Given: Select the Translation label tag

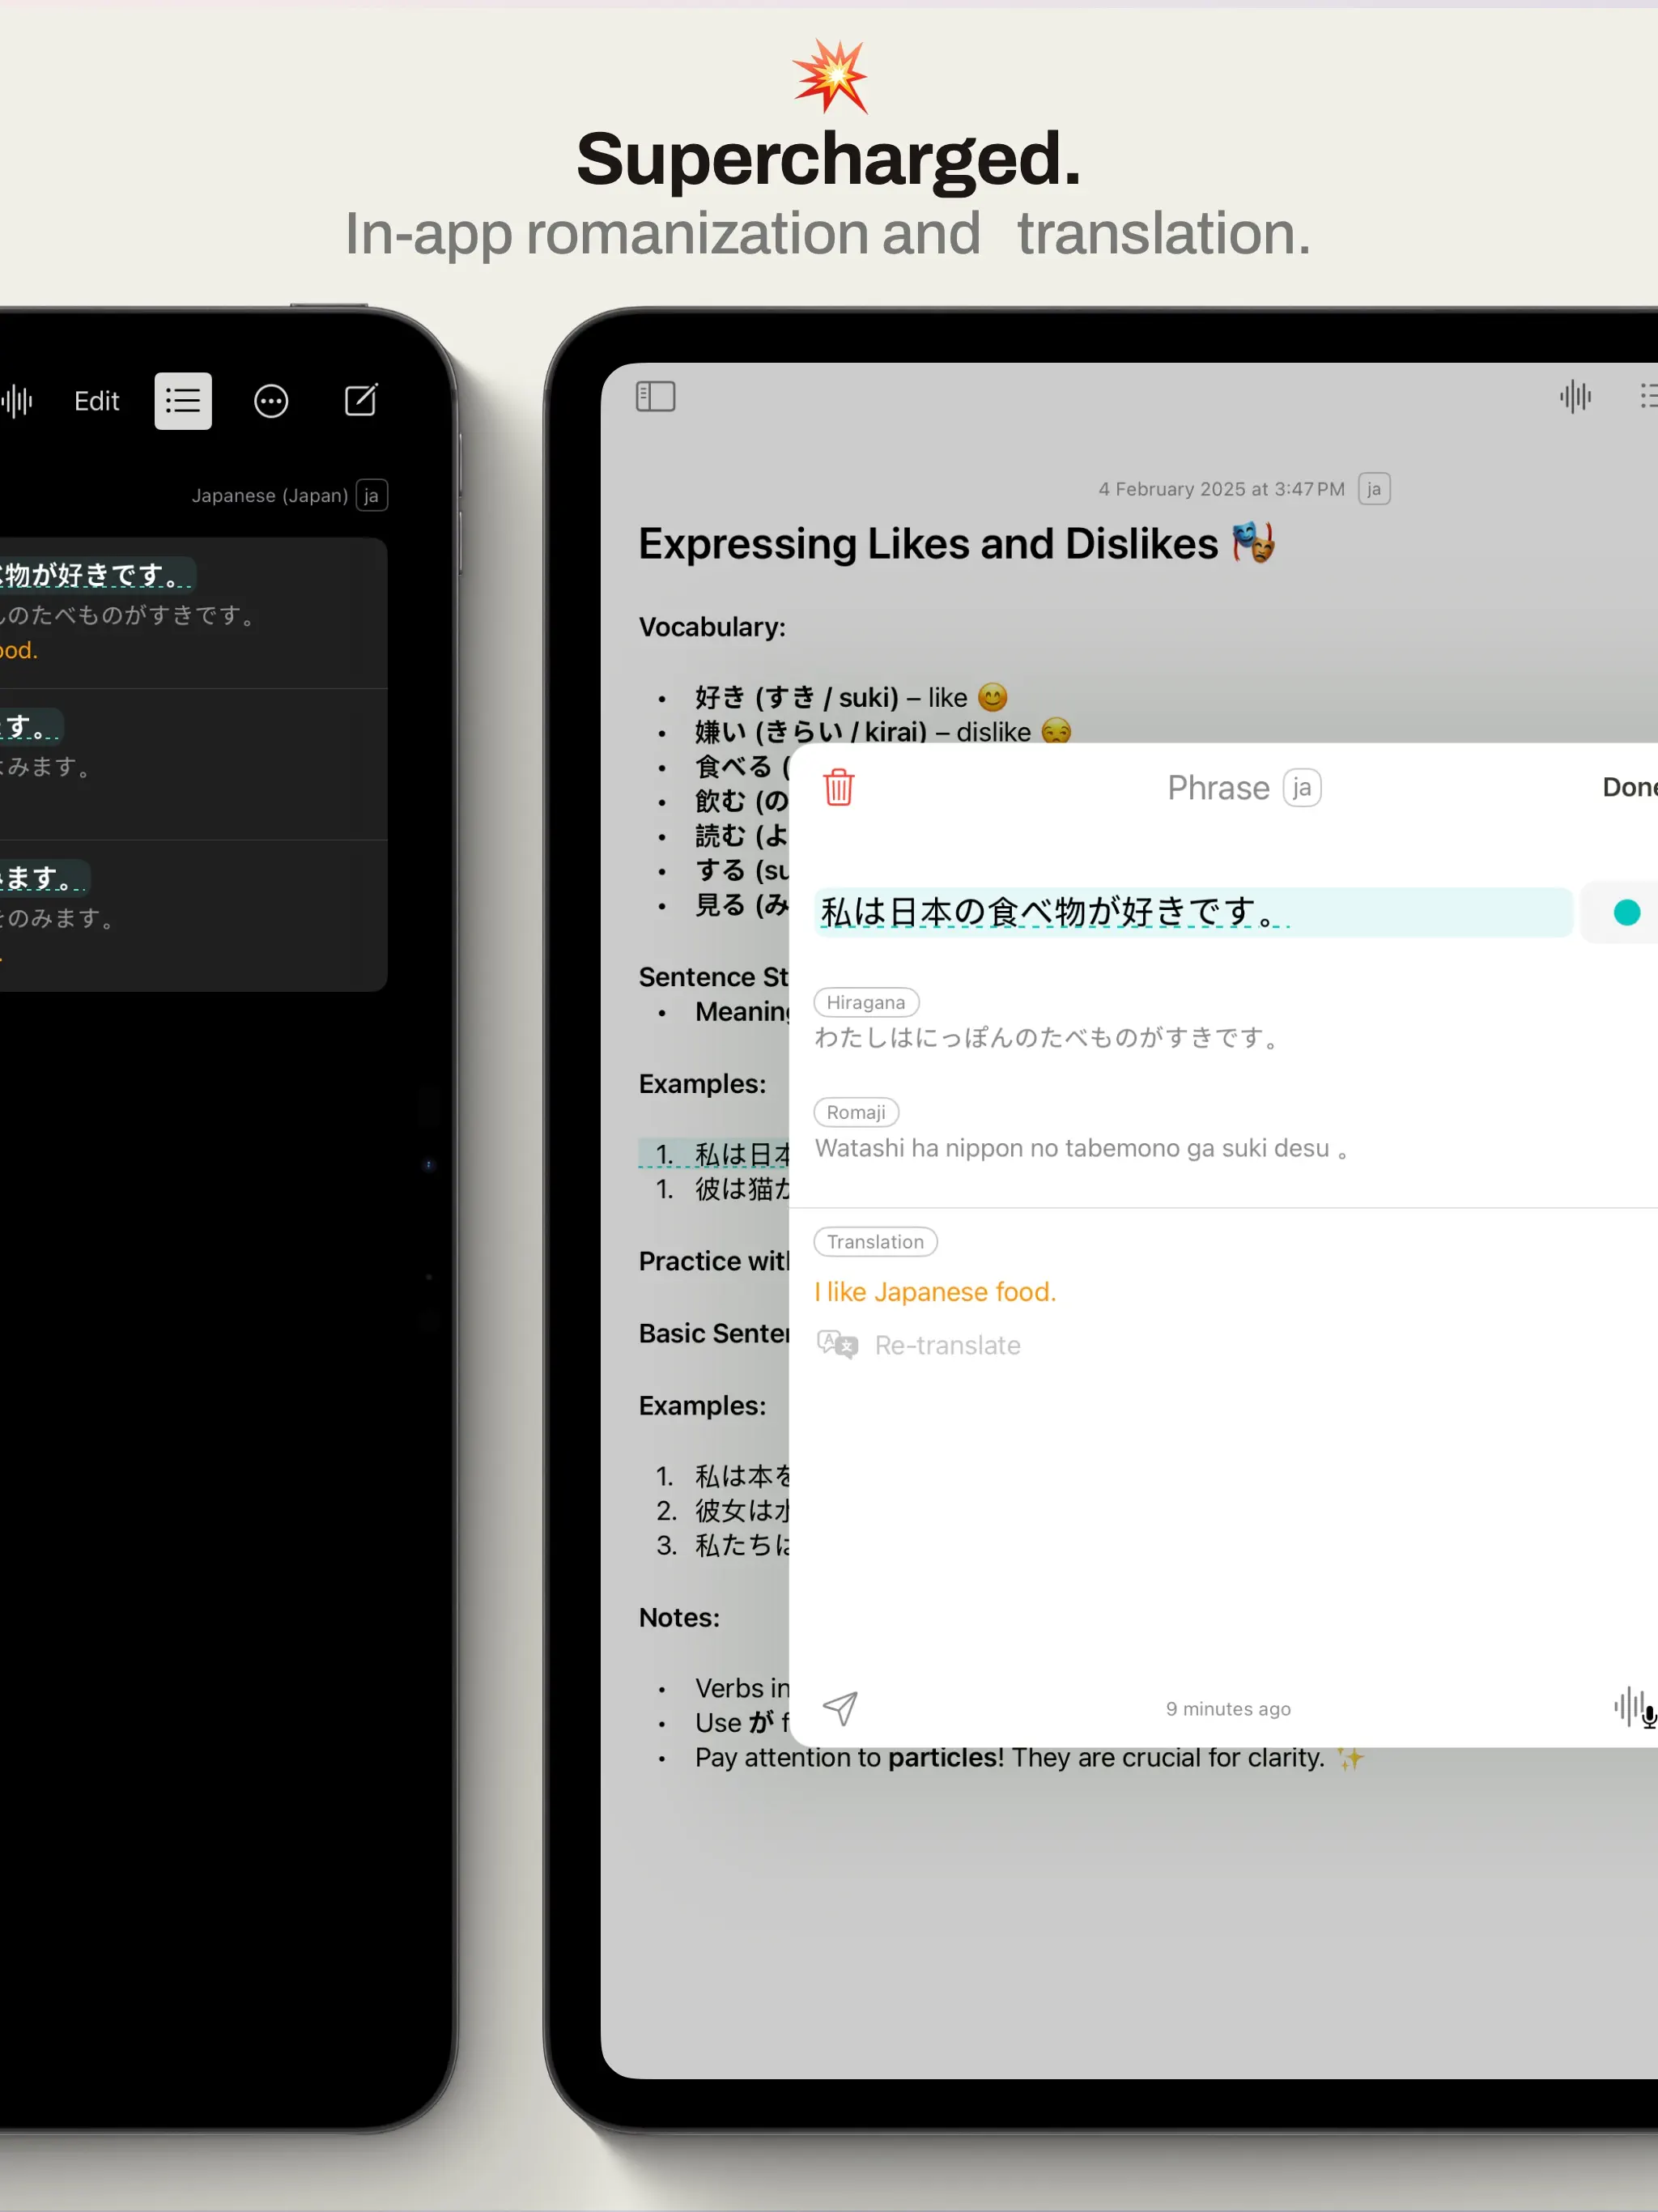Looking at the screenshot, I should coord(875,1241).
